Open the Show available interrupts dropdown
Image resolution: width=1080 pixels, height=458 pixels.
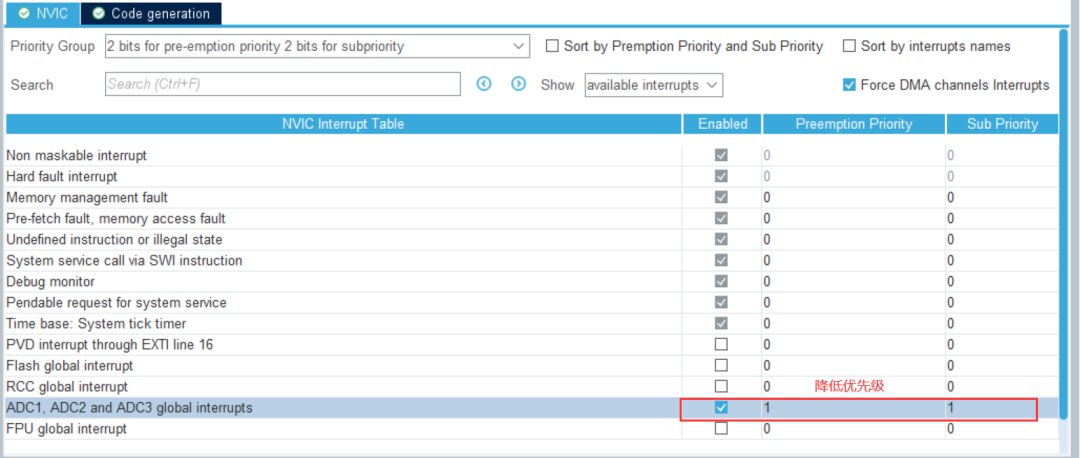click(x=653, y=85)
